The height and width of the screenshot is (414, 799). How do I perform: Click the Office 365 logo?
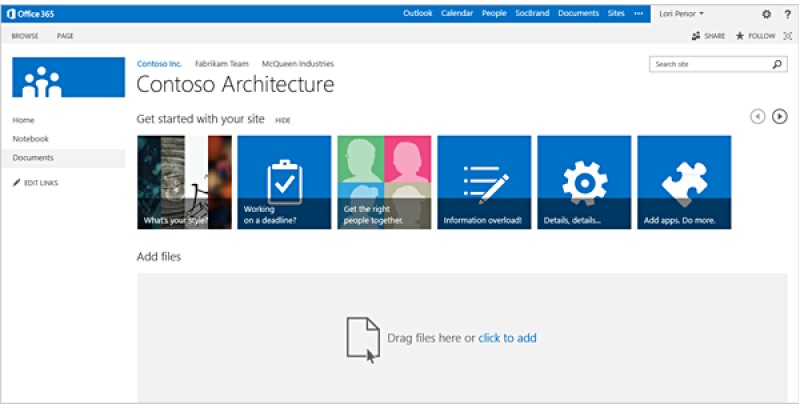coord(31,14)
